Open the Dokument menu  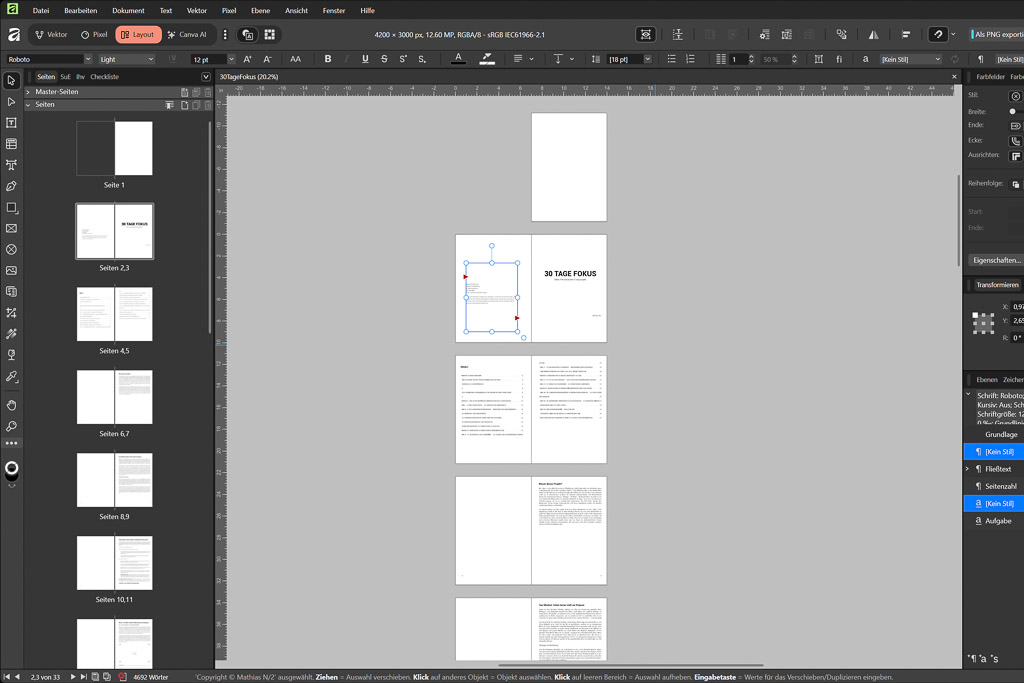[x=128, y=10]
